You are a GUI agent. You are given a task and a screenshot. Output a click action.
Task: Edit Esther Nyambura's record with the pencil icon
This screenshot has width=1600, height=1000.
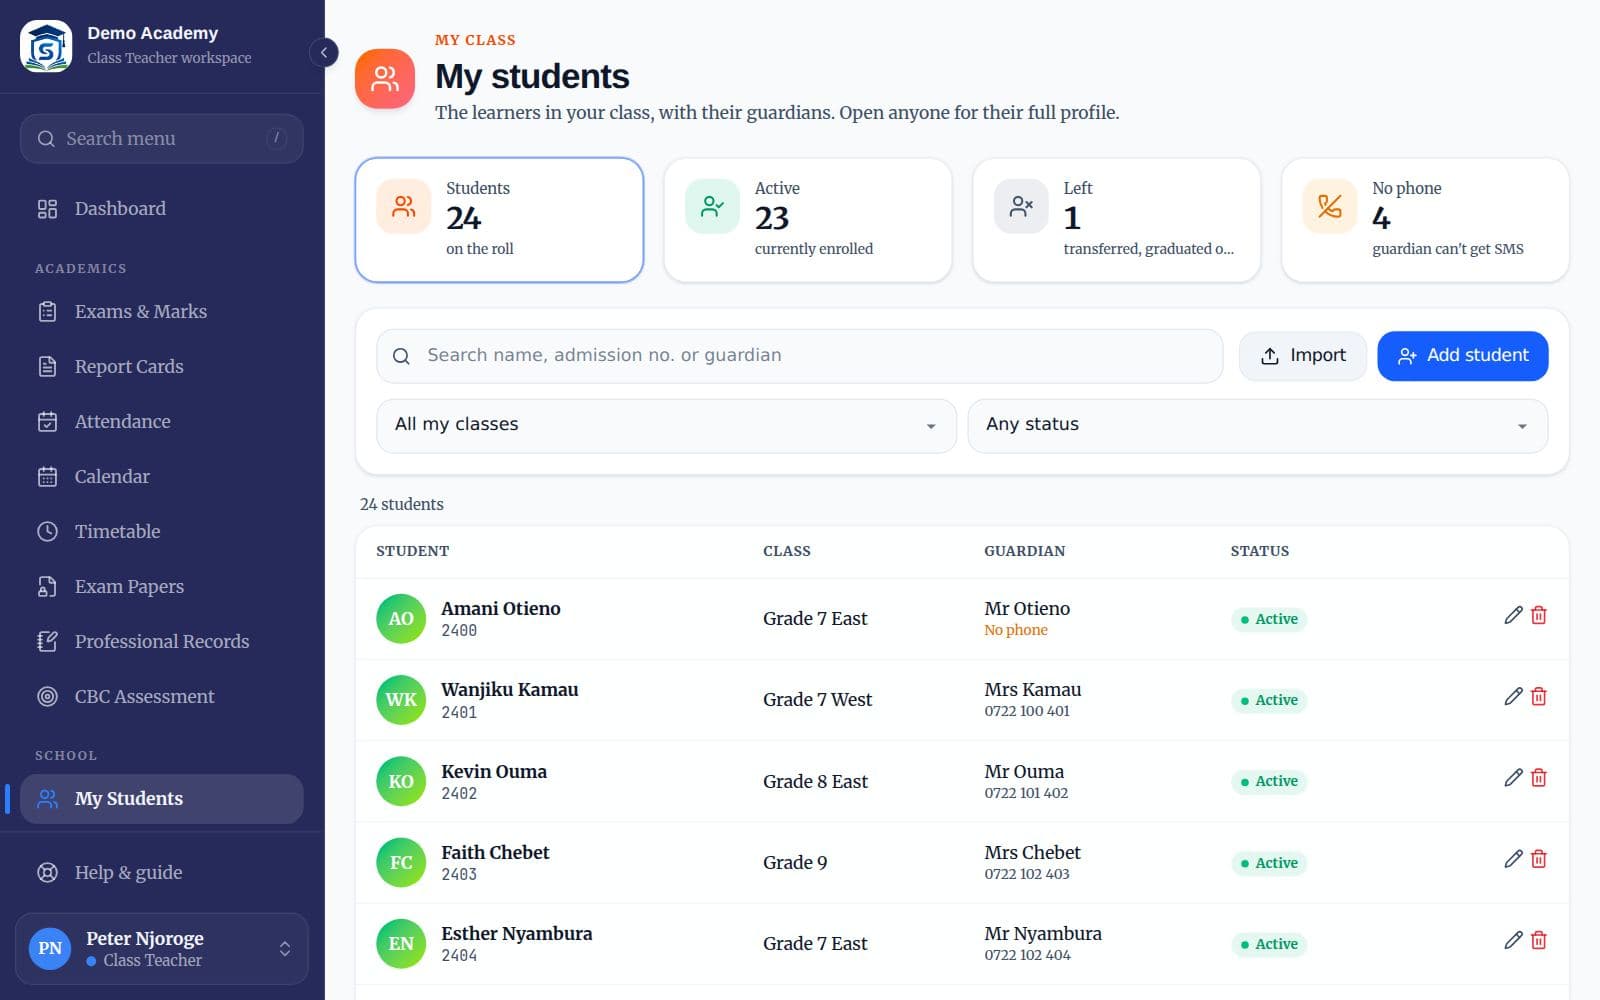coord(1513,940)
